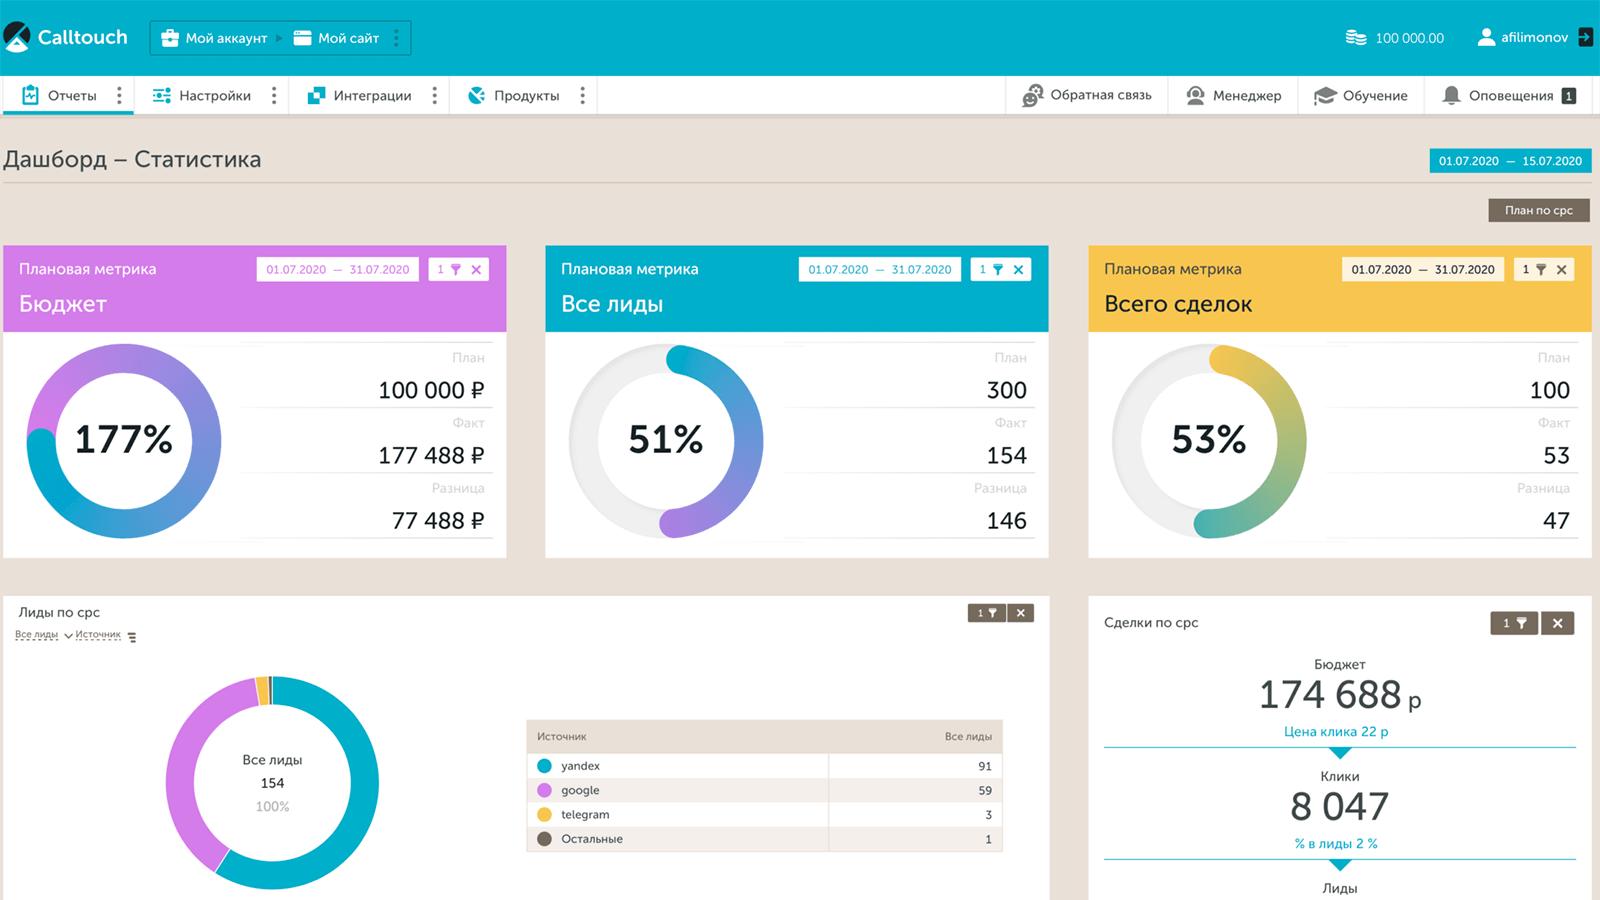Open the Обучение section

1361,96
